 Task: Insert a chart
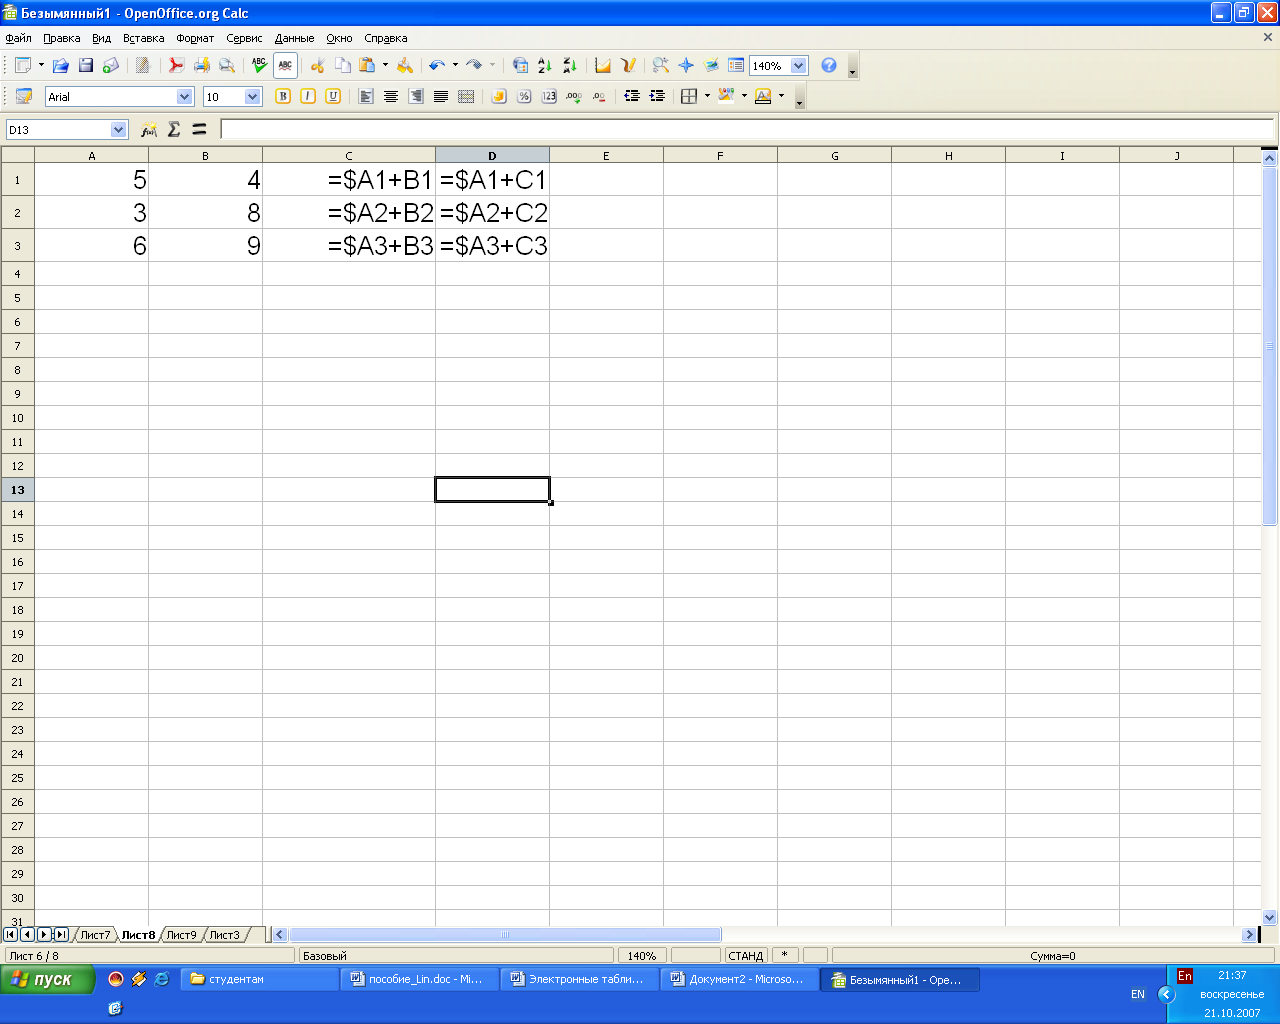tap(603, 66)
